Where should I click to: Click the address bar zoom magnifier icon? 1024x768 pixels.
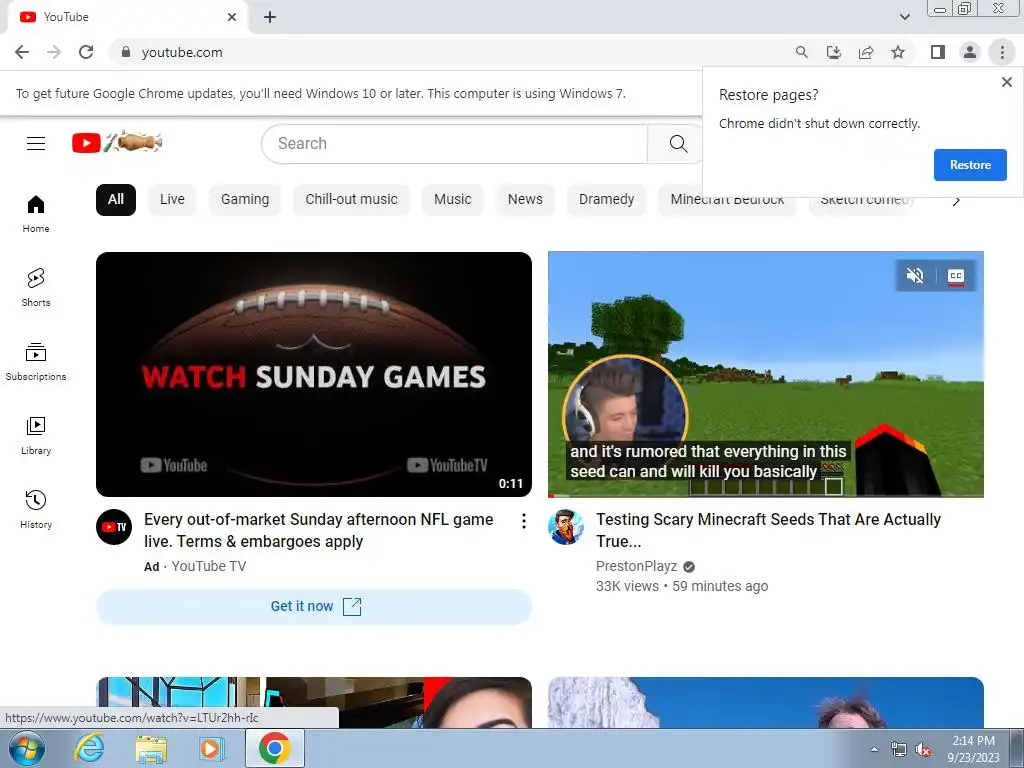(x=801, y=52)
